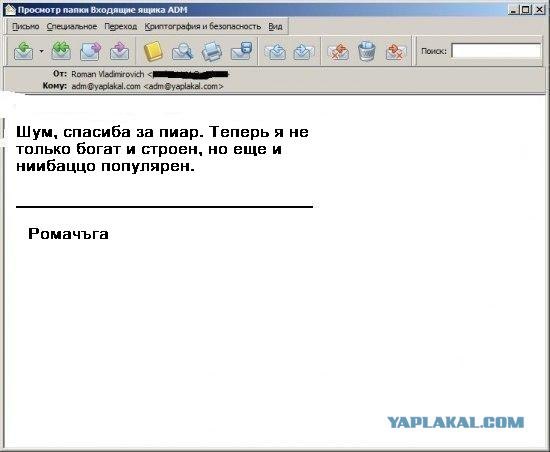This screenshot has height=452, width=550.
Task: Open the yellow address book icon
Action: click(x=153, y=51)
